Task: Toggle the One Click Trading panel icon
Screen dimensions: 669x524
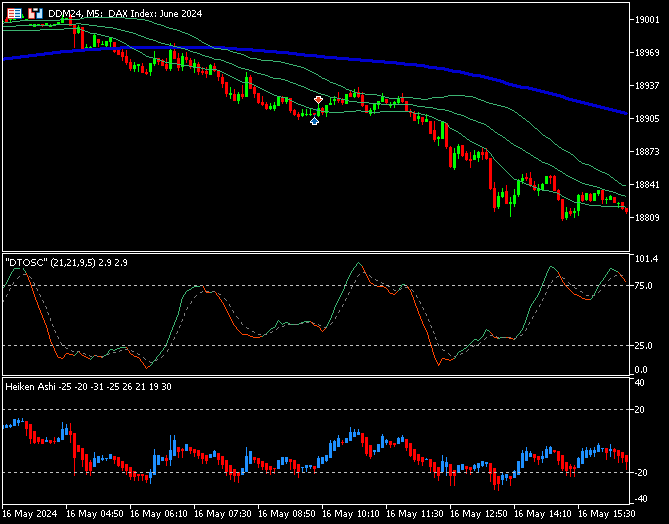Action: click(x=35, y=14)
